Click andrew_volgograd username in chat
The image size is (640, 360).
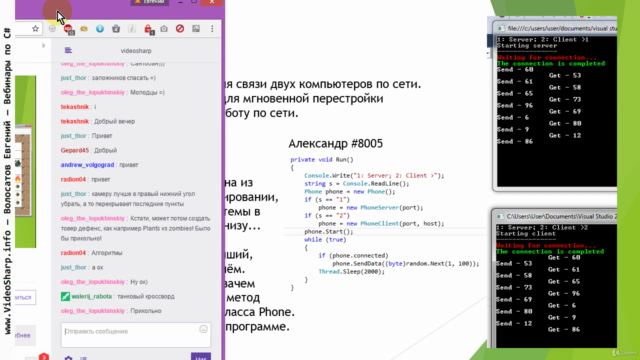[87, 165]
